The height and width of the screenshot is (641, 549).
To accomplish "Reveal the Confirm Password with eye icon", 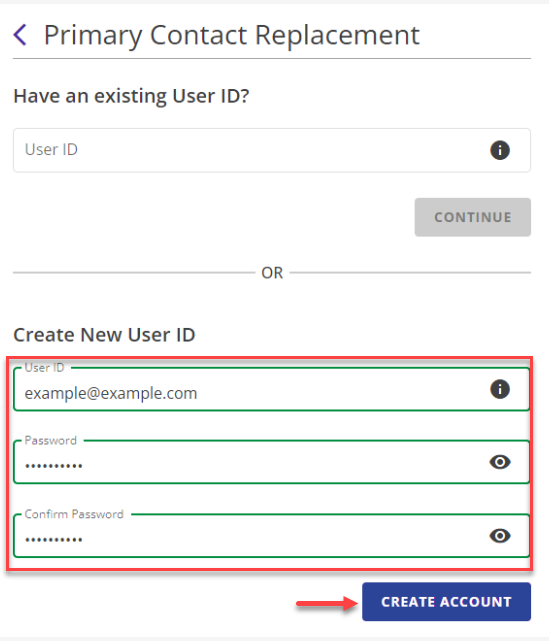I will 500,536.
